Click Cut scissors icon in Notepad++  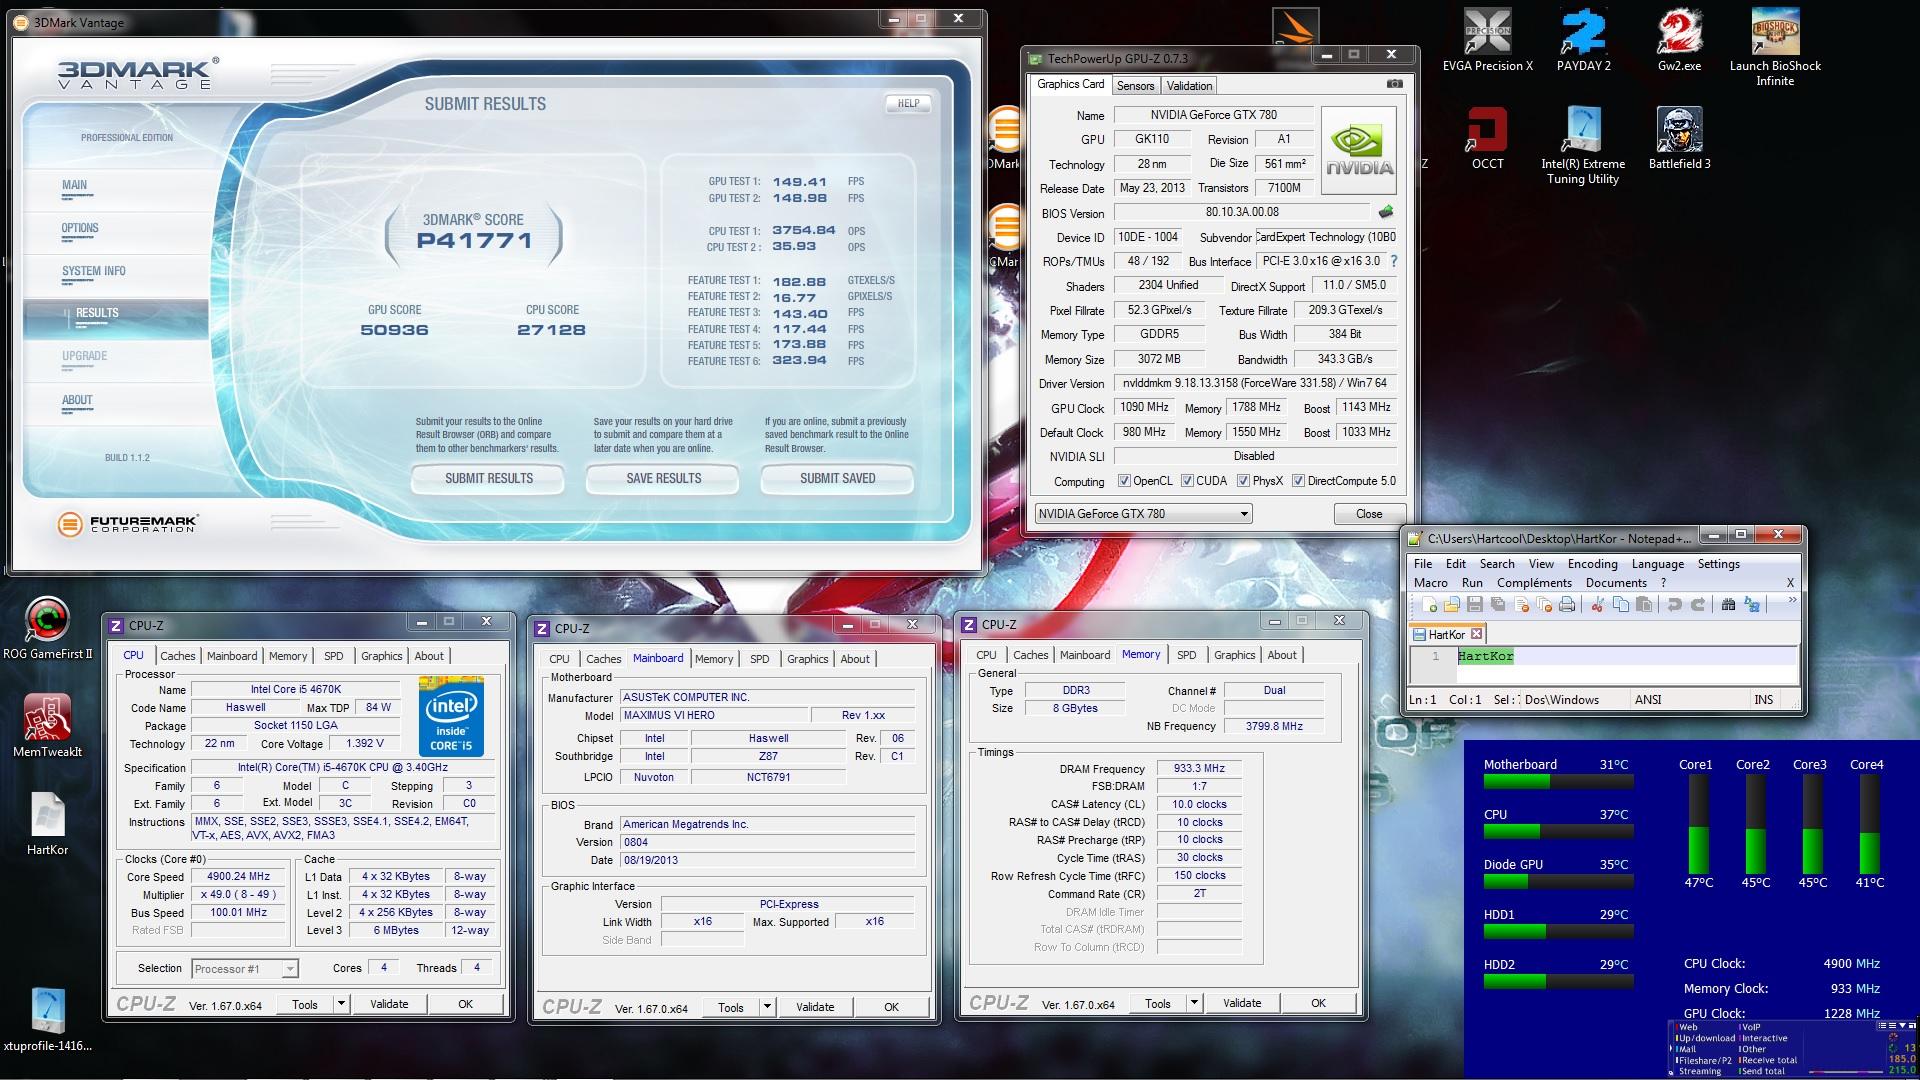(x=1597, y=605)
